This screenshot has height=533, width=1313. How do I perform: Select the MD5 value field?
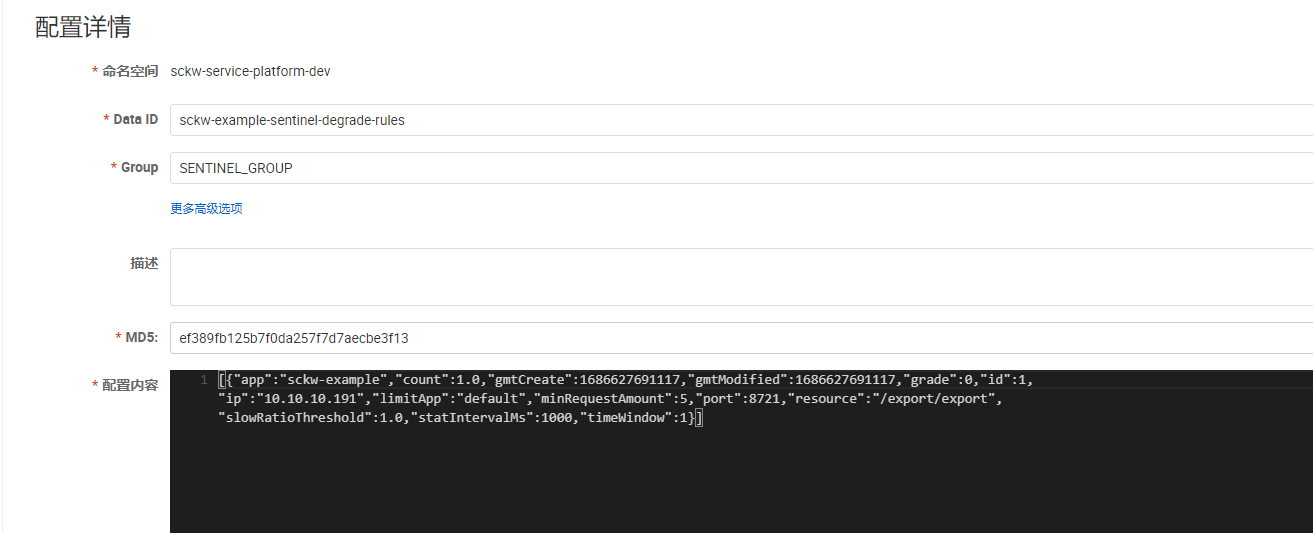(x=740, y=338)
